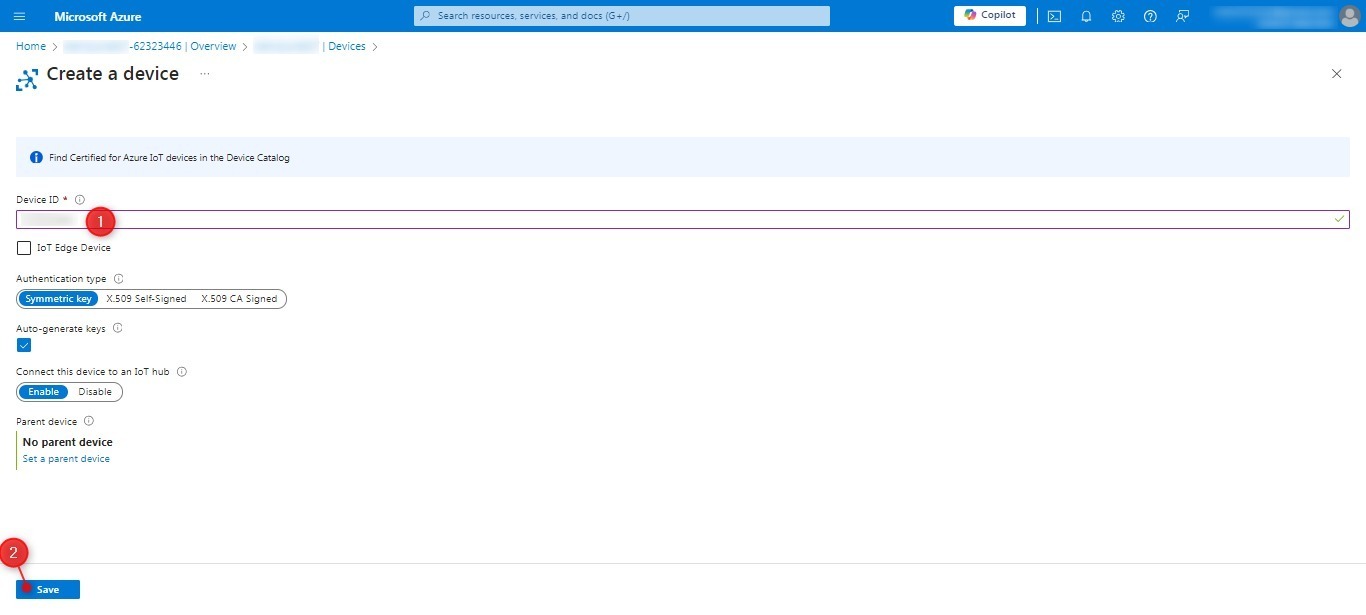Click the Copilot button
1366x615 pixels.
(990, 15)
